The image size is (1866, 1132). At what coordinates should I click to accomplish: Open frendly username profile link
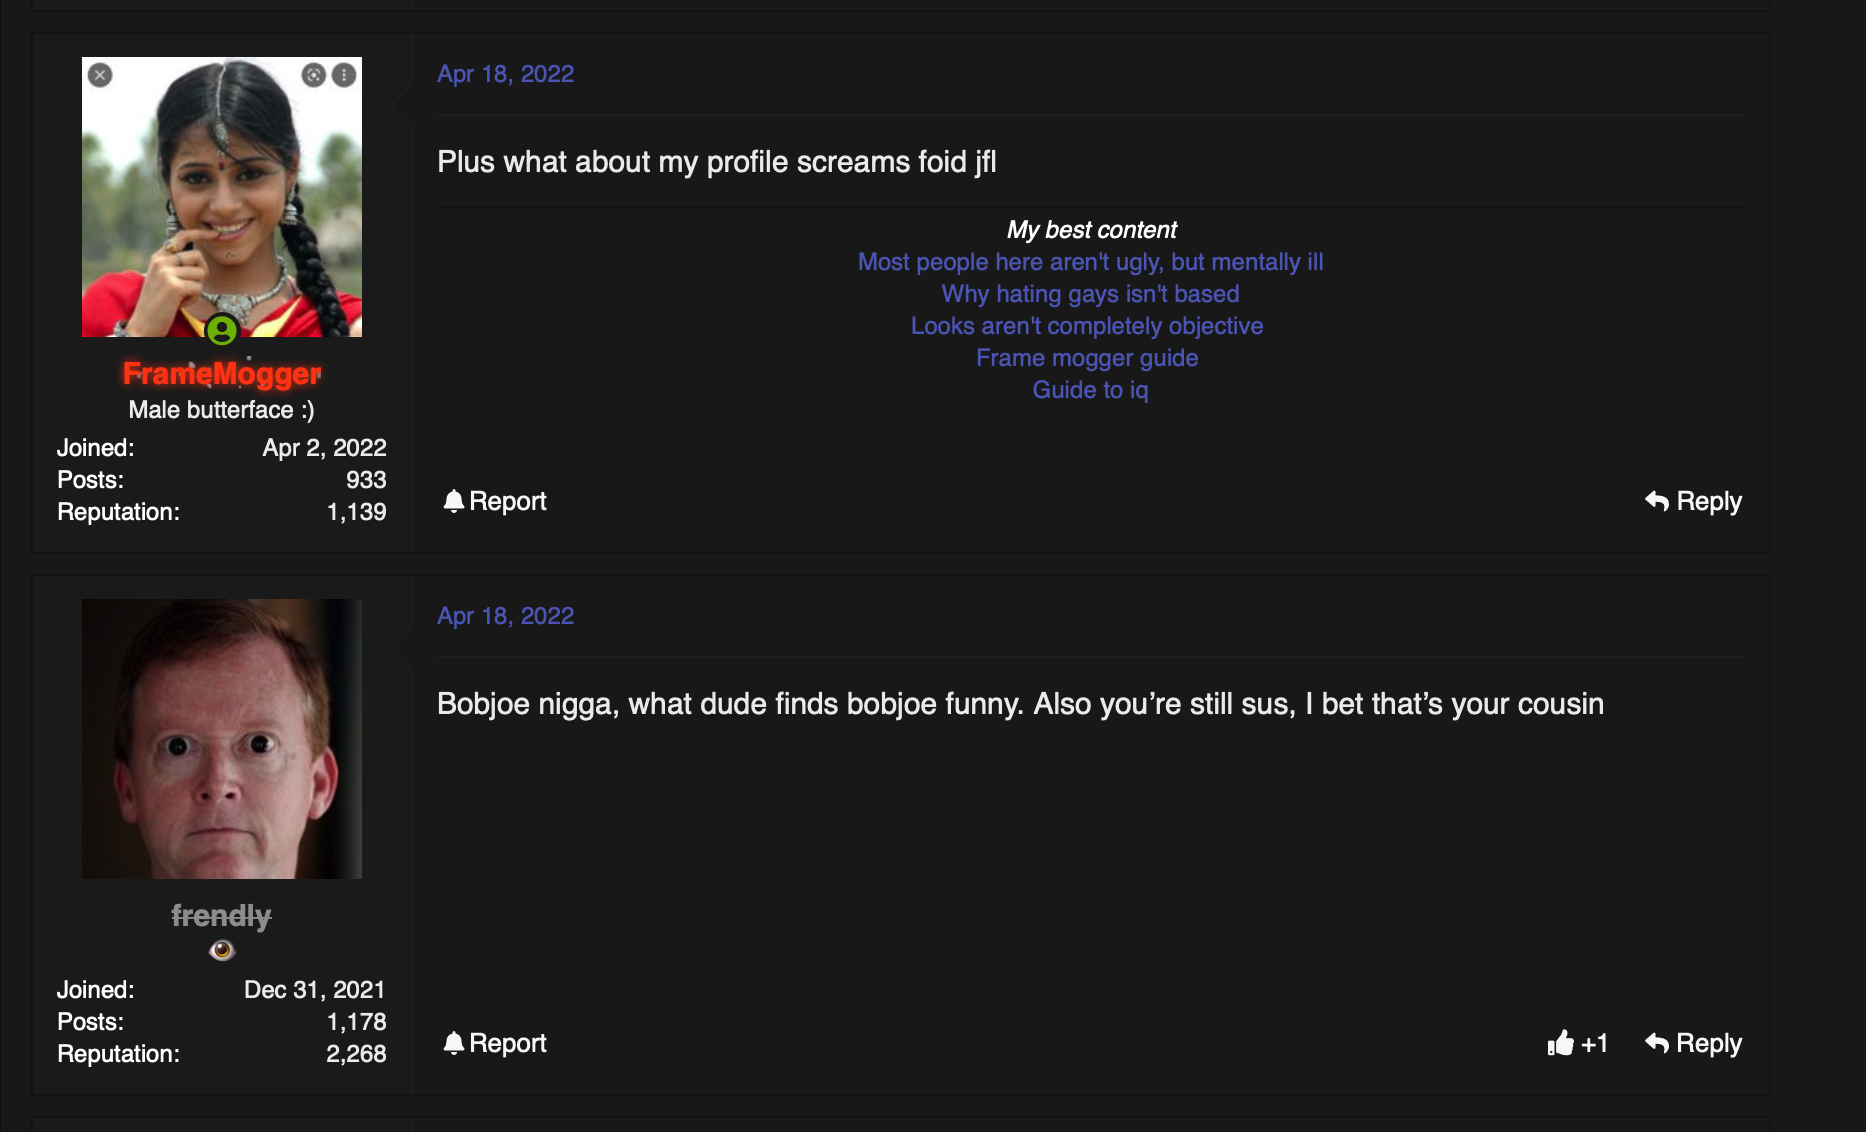coord(221,915)
